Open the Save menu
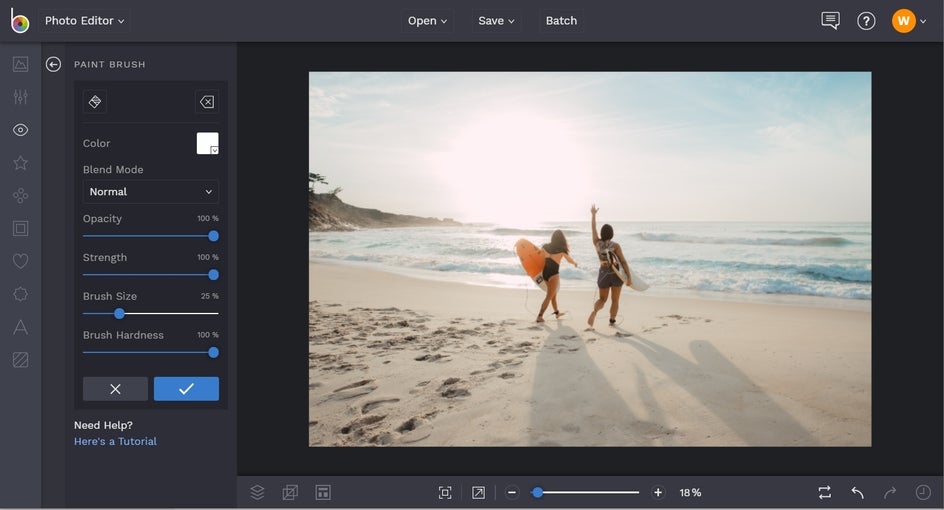 [496, 21]
